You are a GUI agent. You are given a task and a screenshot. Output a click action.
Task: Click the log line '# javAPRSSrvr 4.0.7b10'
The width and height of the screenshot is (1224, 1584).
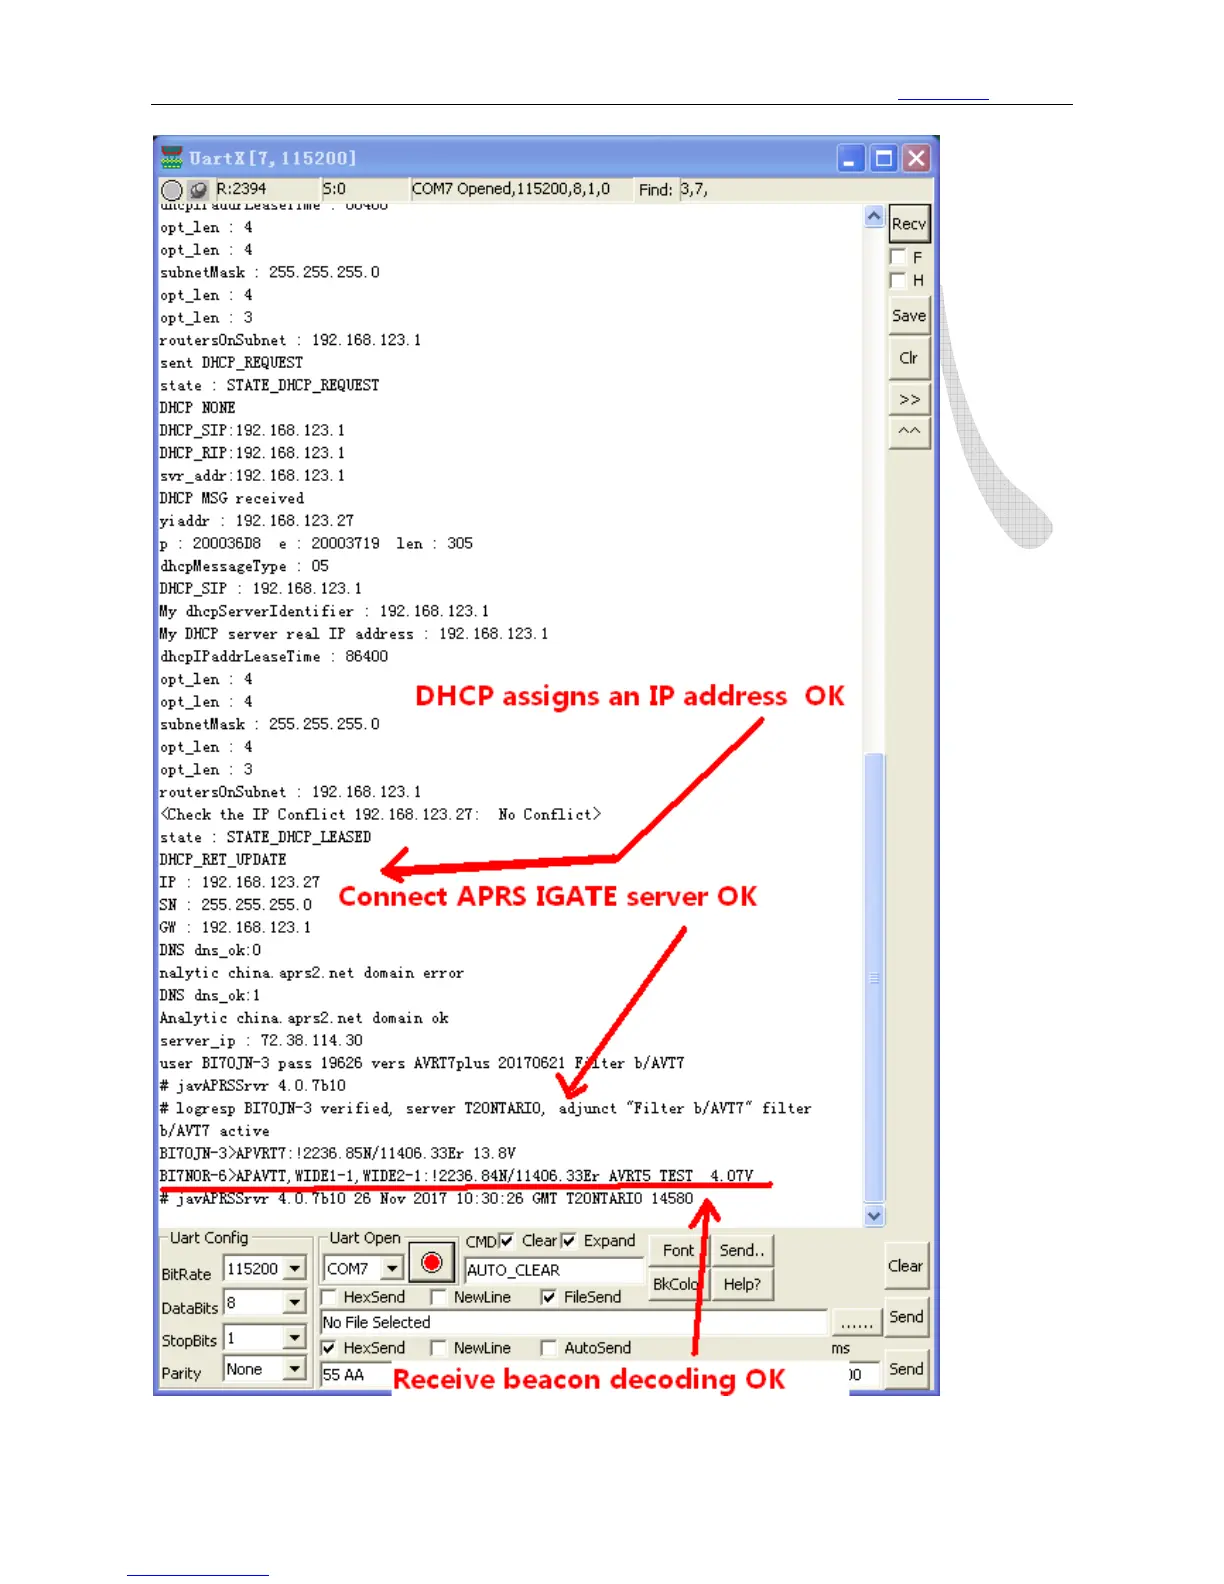point(252,1086)
